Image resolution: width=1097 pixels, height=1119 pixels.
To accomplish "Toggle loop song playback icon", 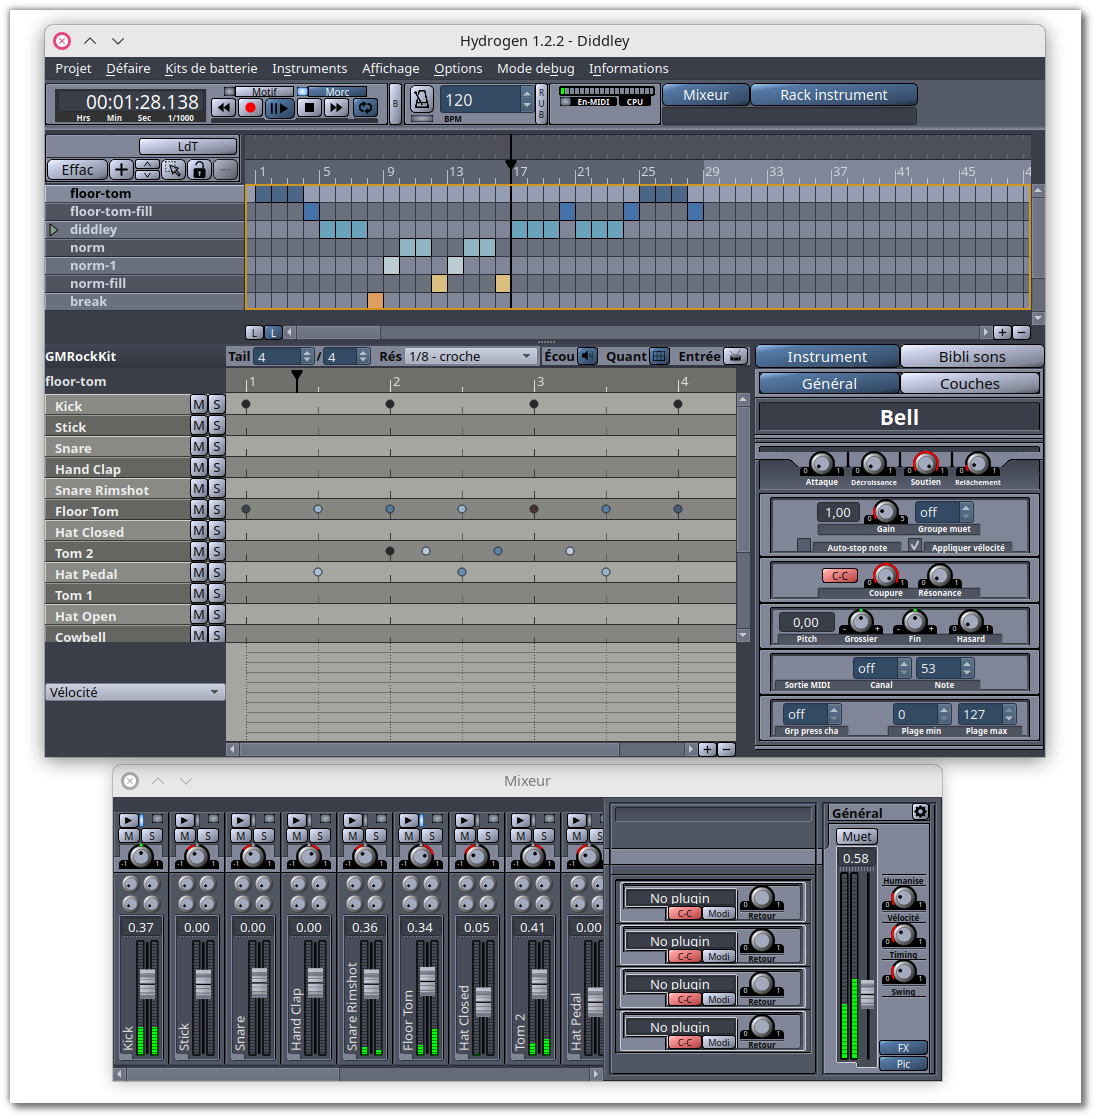I will pos(365,108).
